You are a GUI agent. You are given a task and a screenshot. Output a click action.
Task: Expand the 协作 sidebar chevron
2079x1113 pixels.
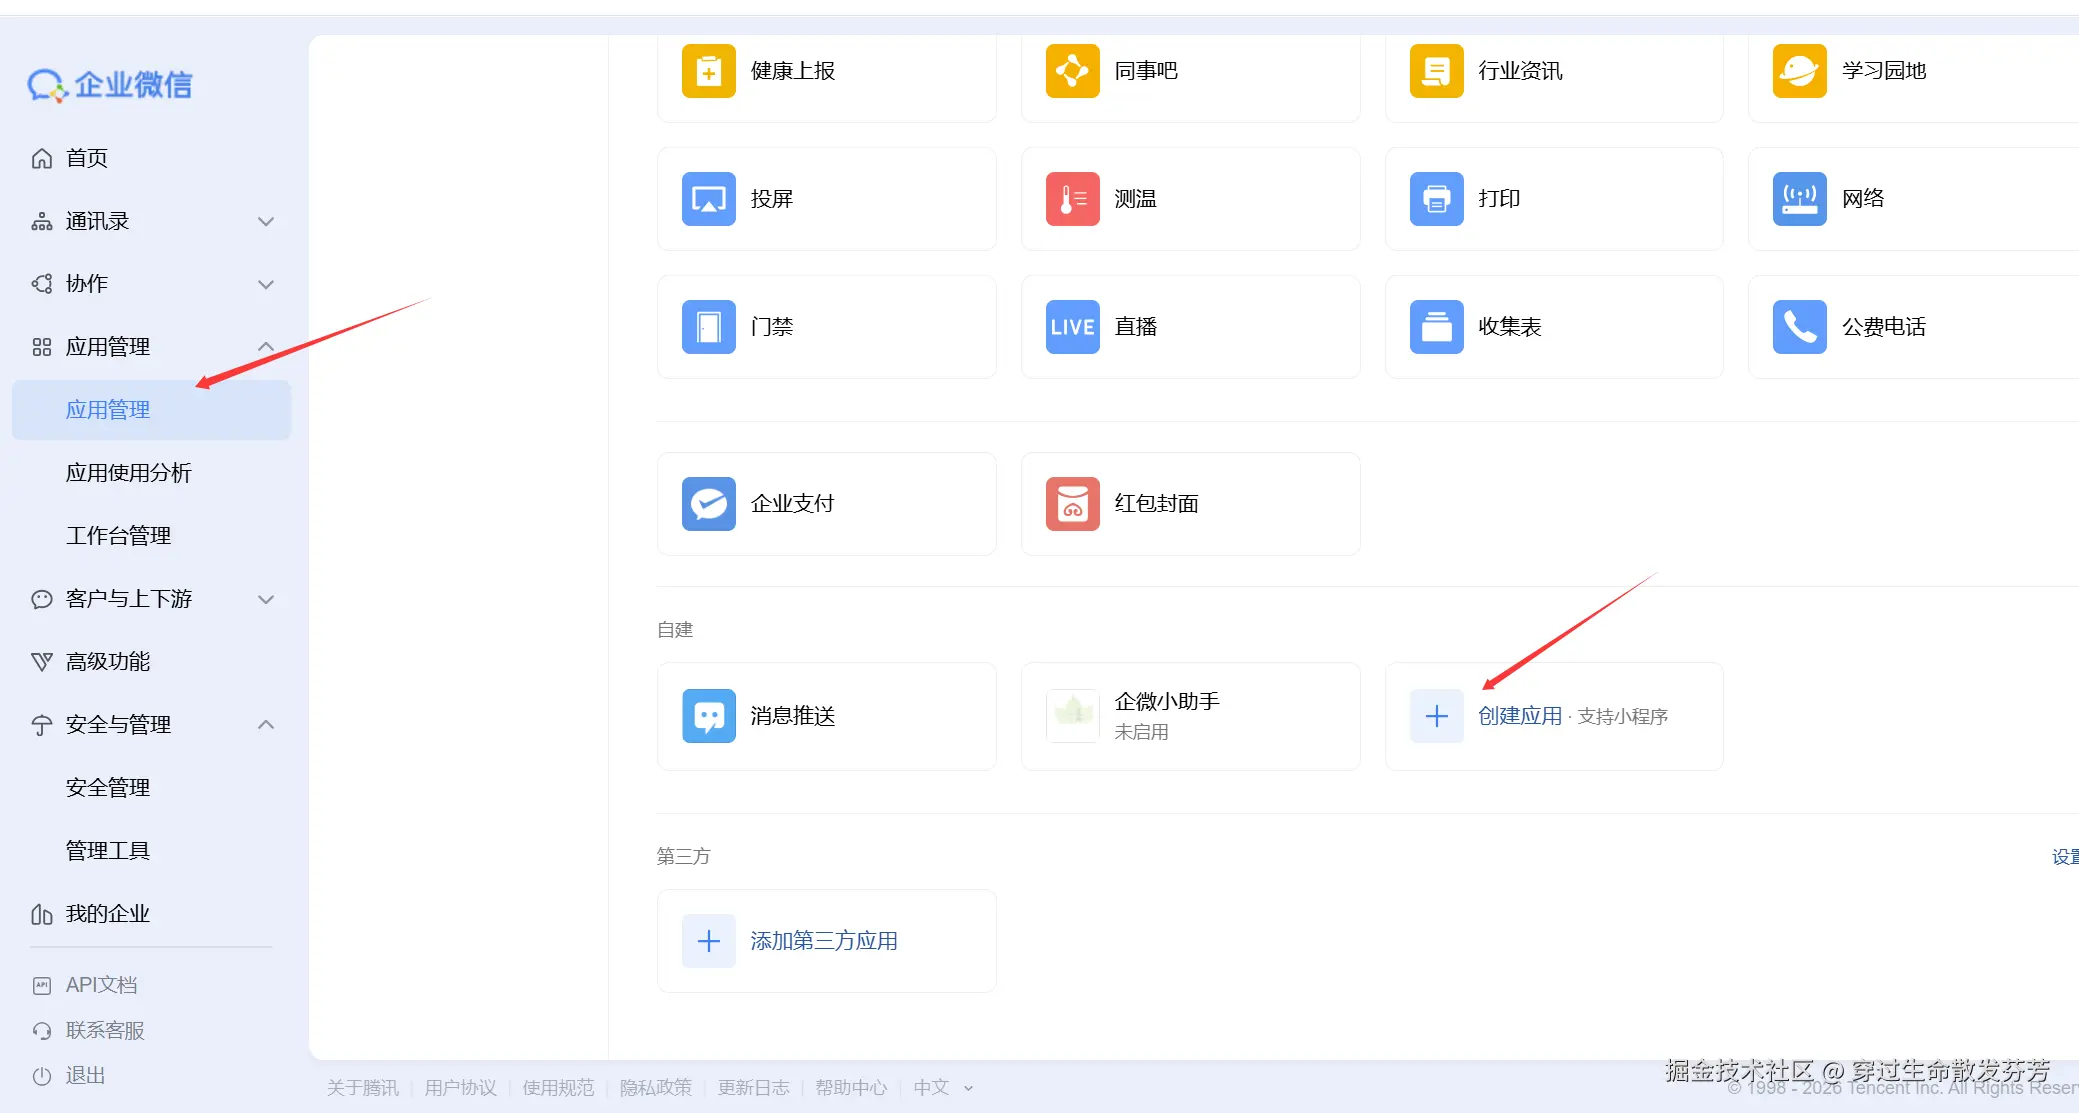tap(266, 284)
